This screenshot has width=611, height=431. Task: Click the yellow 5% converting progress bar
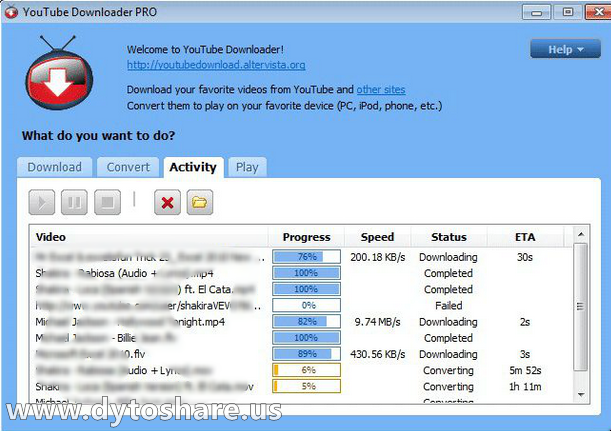[307, 386]
